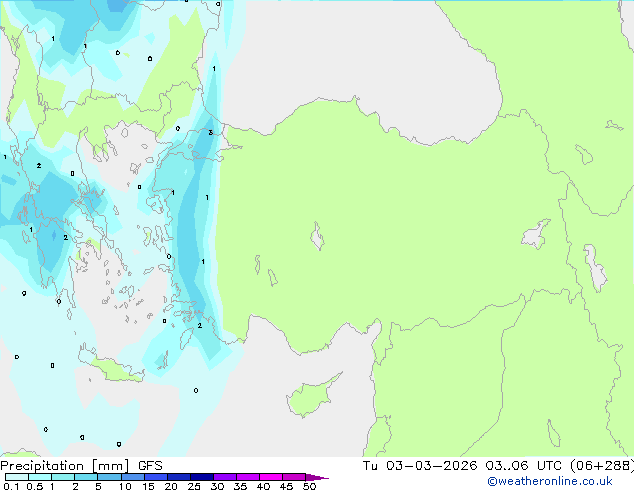Image resolution: width=634 pixels, height=490 pixels.
Task: Click the precipitation value "3" near the Bosphorus
Action: tap(210, 133)
